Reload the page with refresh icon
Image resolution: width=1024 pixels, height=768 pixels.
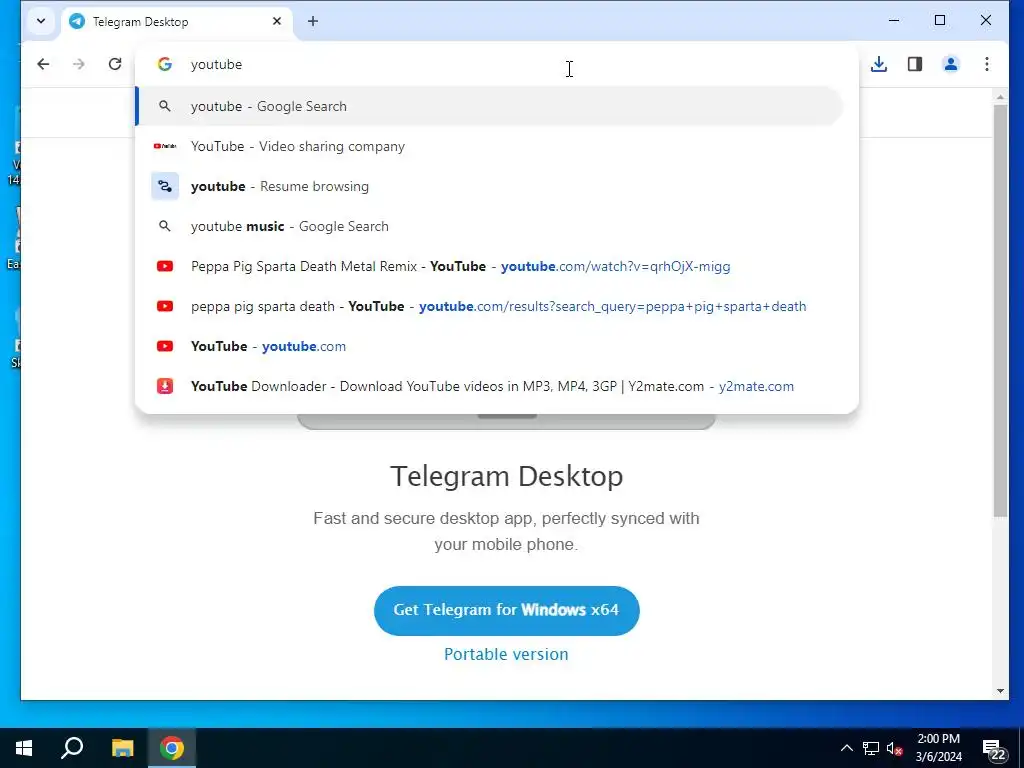tap(115, 64)
